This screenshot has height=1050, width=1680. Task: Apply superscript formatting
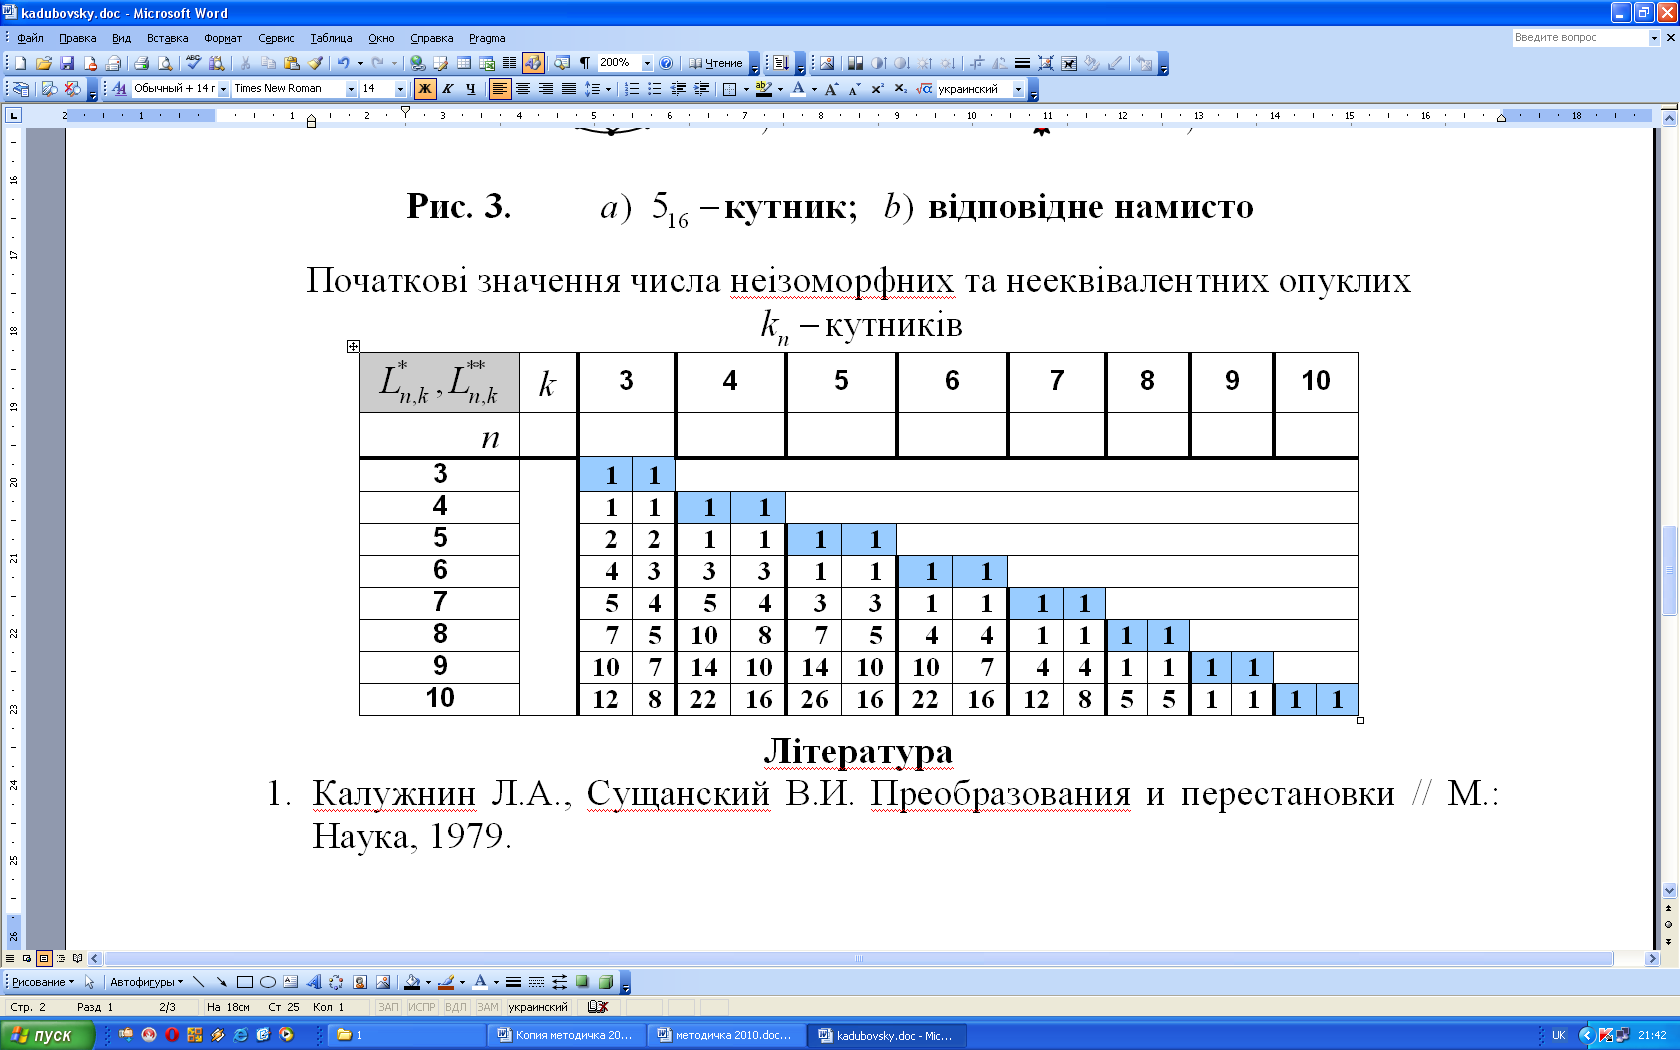(x=877, y=89)
